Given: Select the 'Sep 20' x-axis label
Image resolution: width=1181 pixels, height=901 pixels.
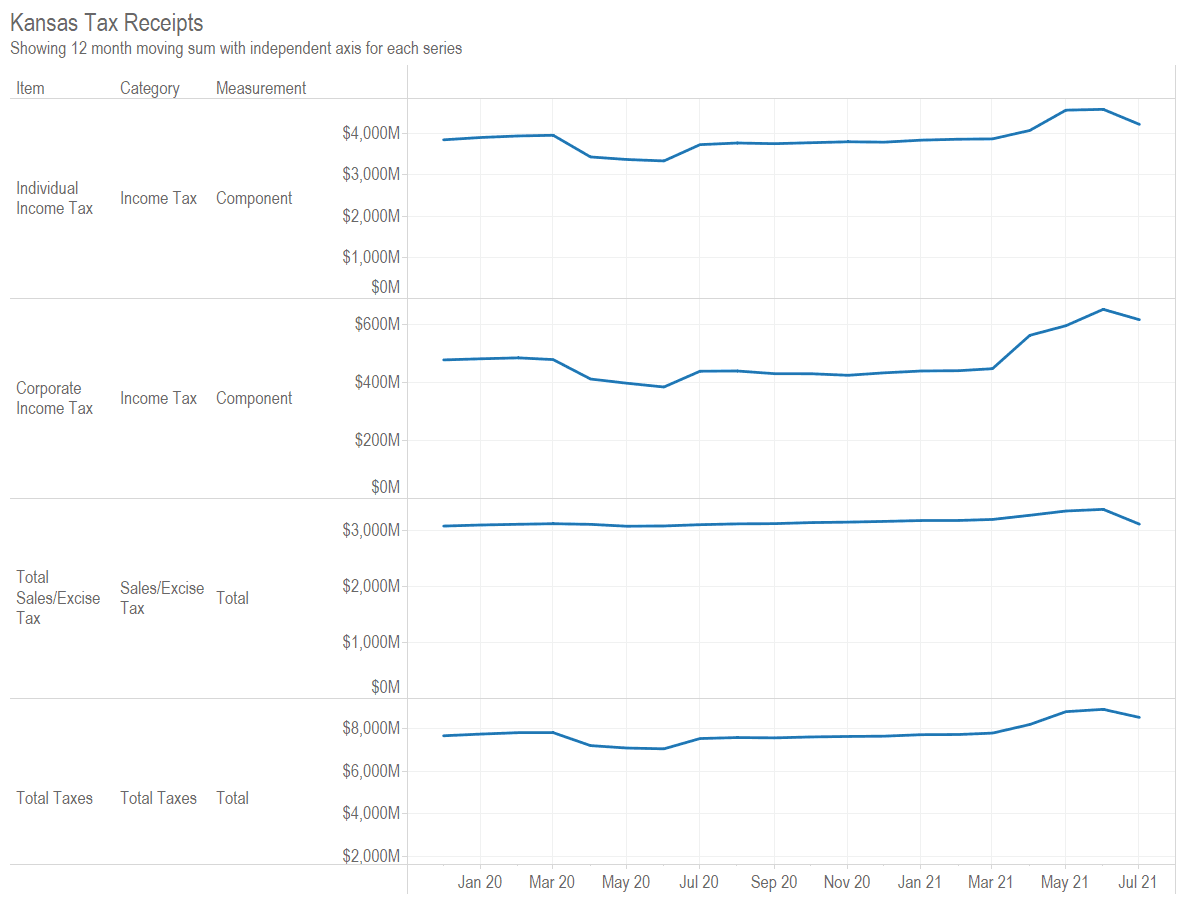Looking at the screenshot, I should click(x=774, y=882).
